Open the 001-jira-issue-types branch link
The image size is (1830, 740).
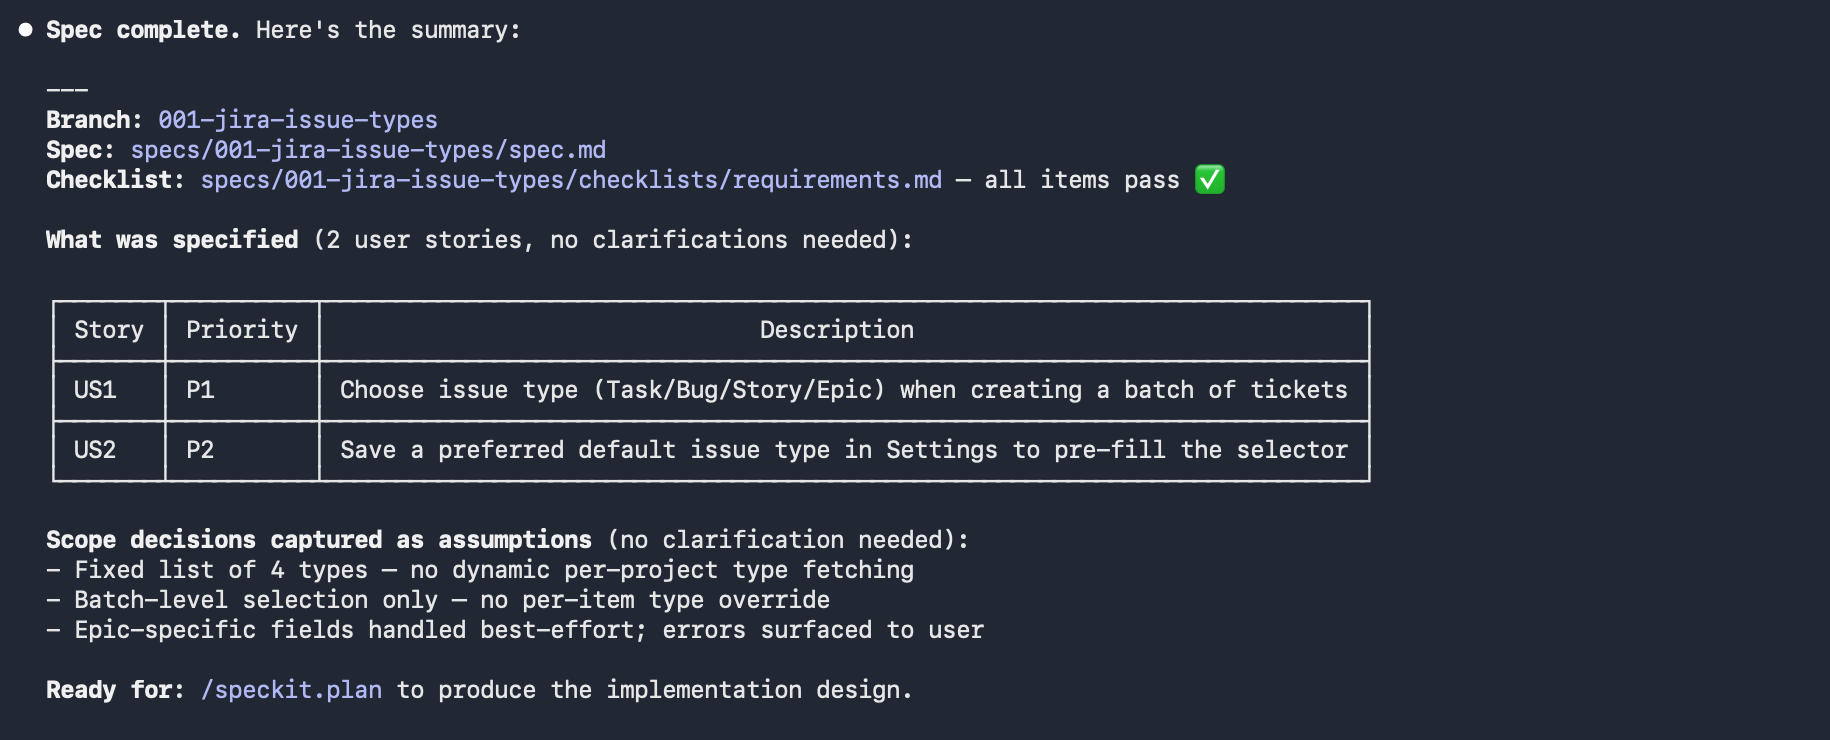pos(297,120)
